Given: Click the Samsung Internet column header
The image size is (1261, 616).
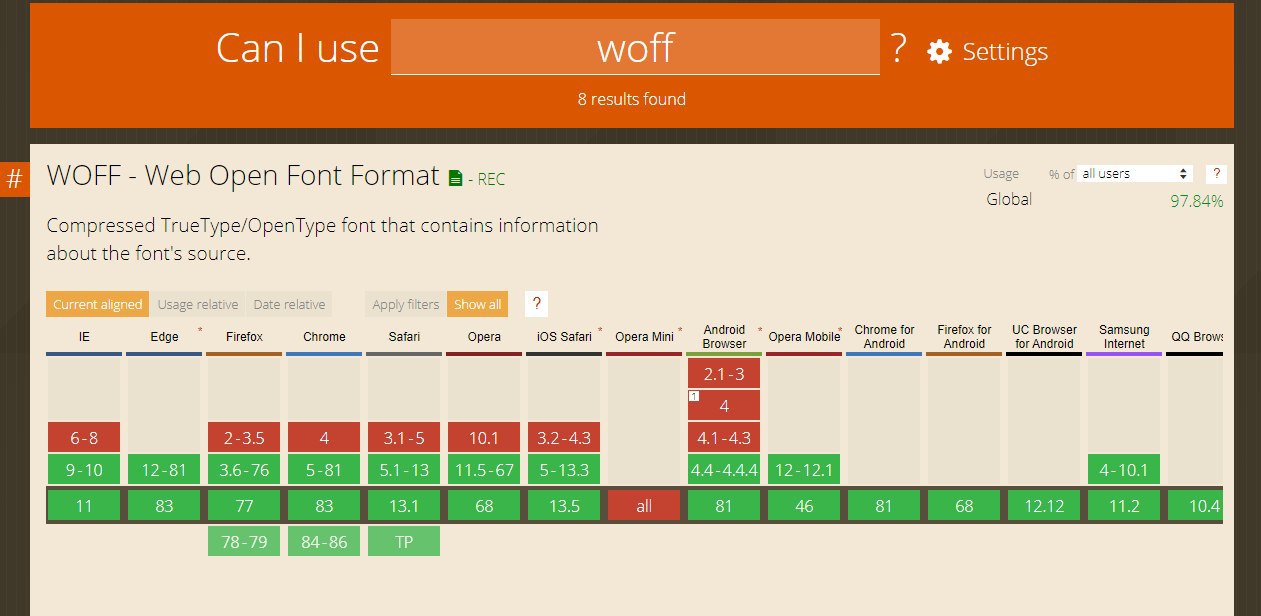Looking at the screenshot, I should [1124, 337].
